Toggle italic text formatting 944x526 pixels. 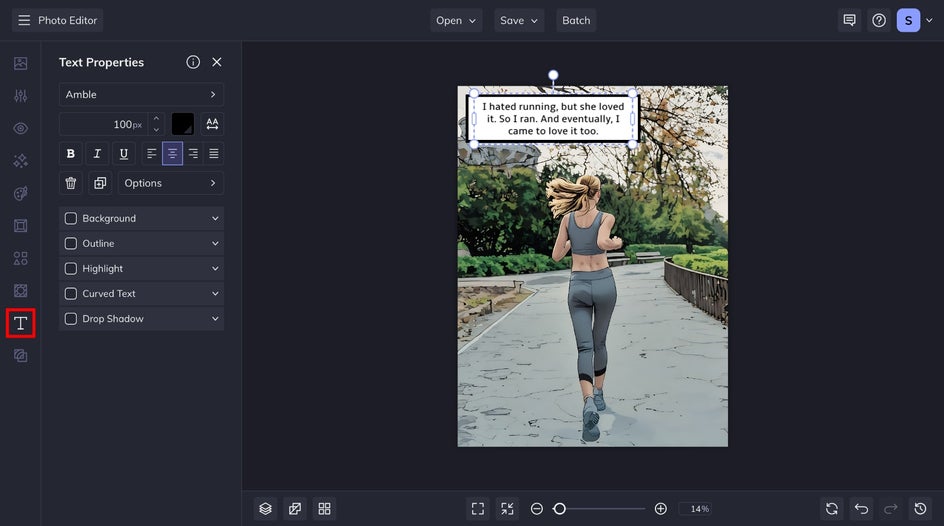[97, 153]
